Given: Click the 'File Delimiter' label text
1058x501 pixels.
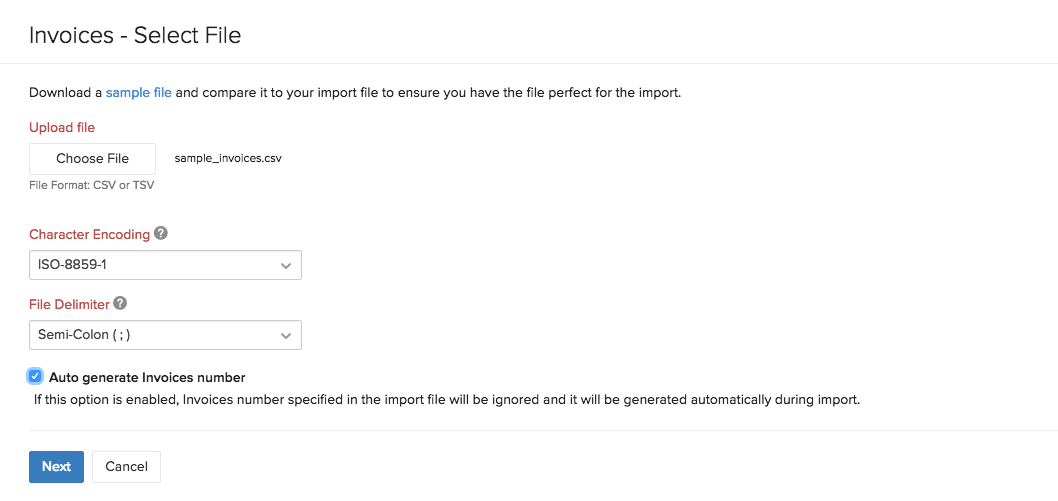Looking at the screenshot, I should point(69,303).
